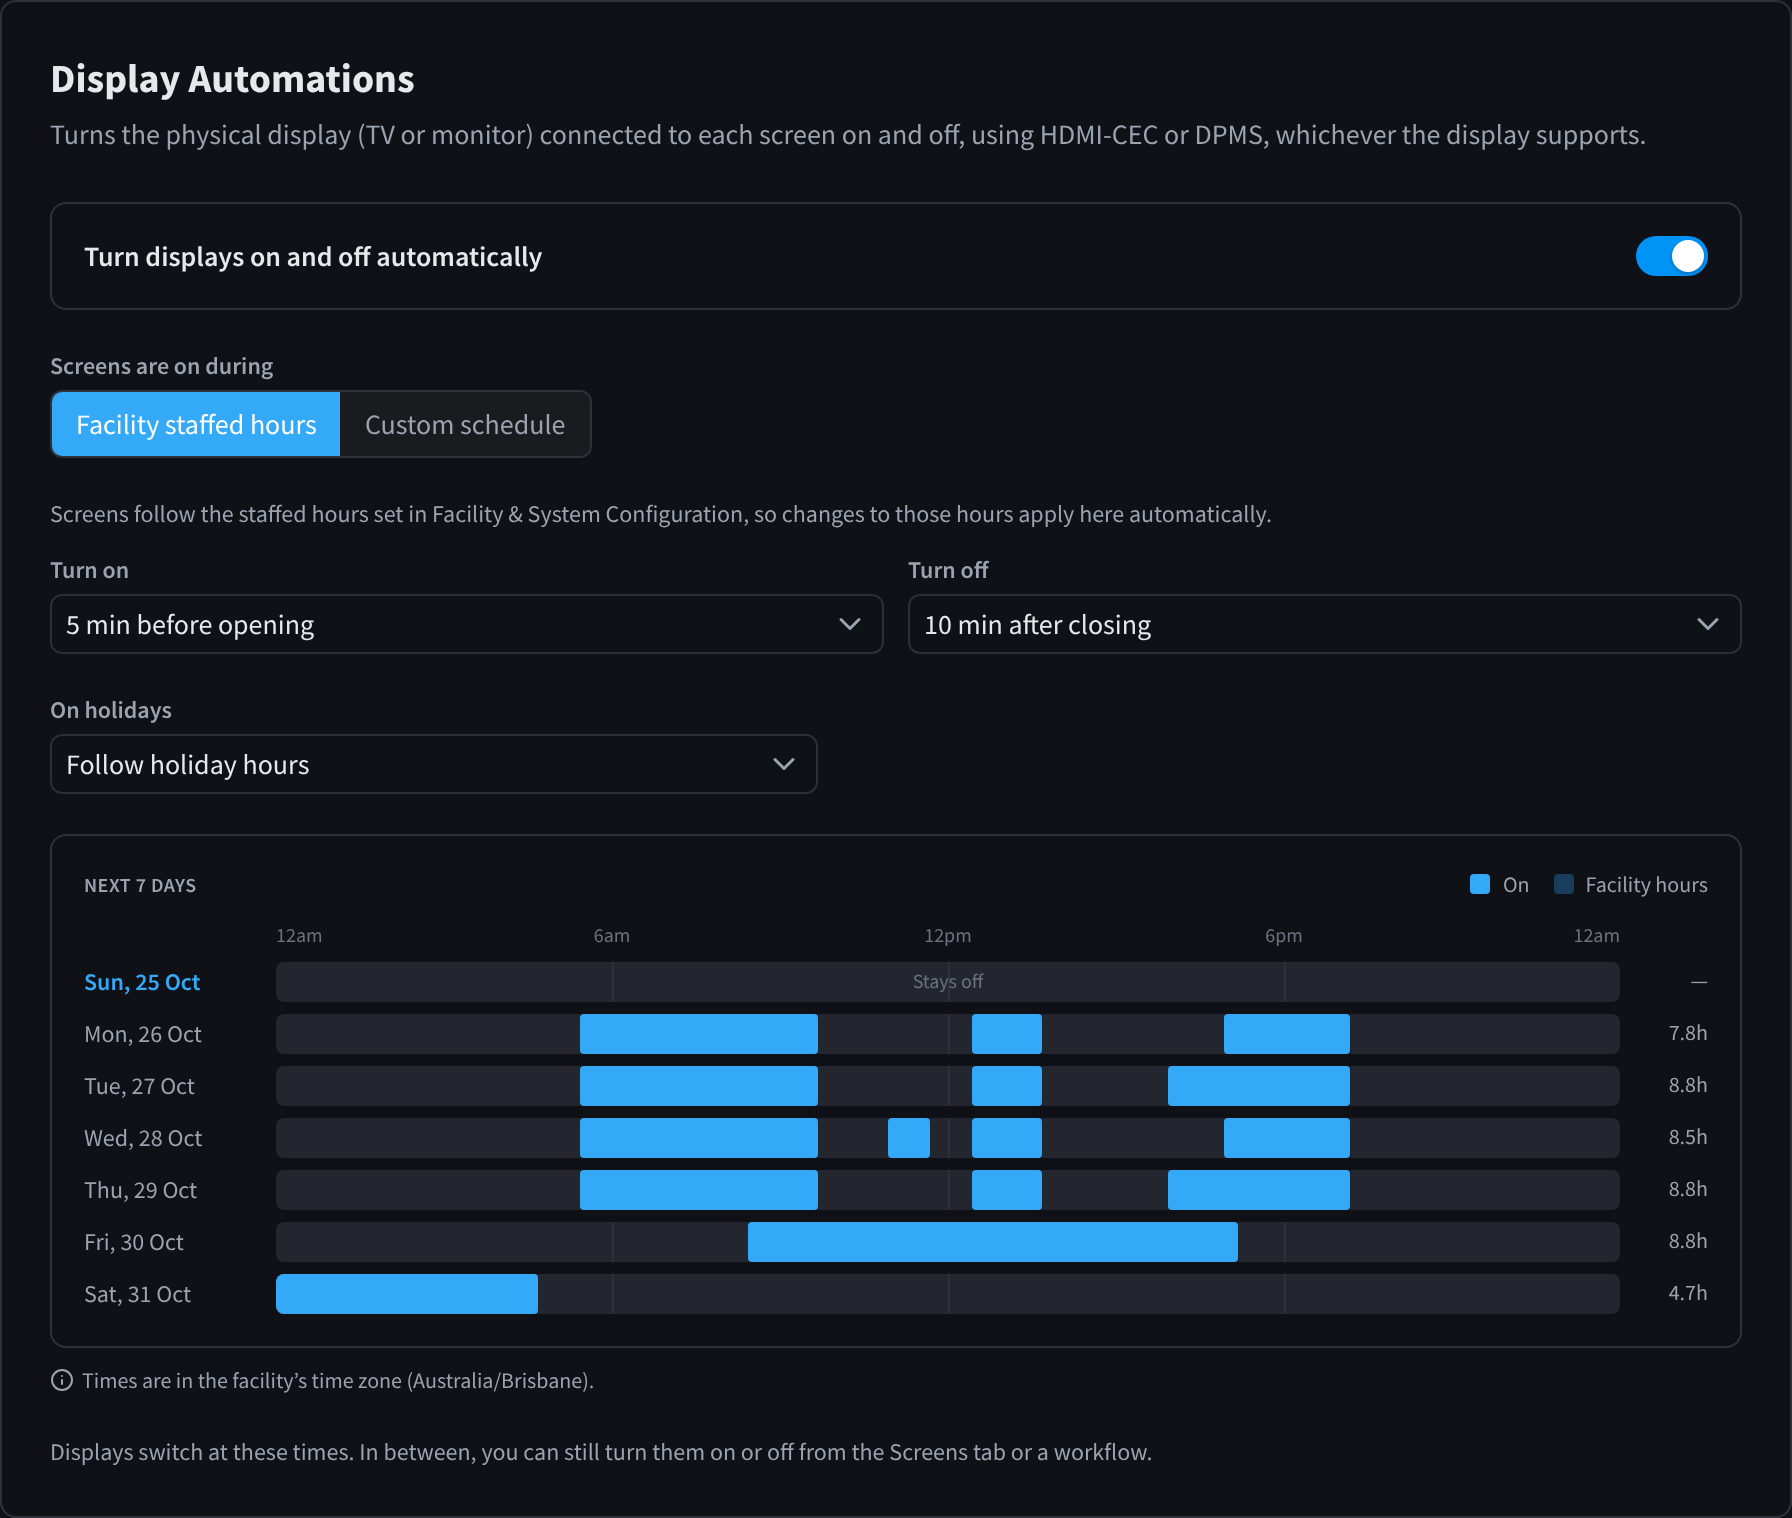This screenshot has width=1792, height=1518.
Task: Click the Display Automations heading
Action: (x=232, y=79)
